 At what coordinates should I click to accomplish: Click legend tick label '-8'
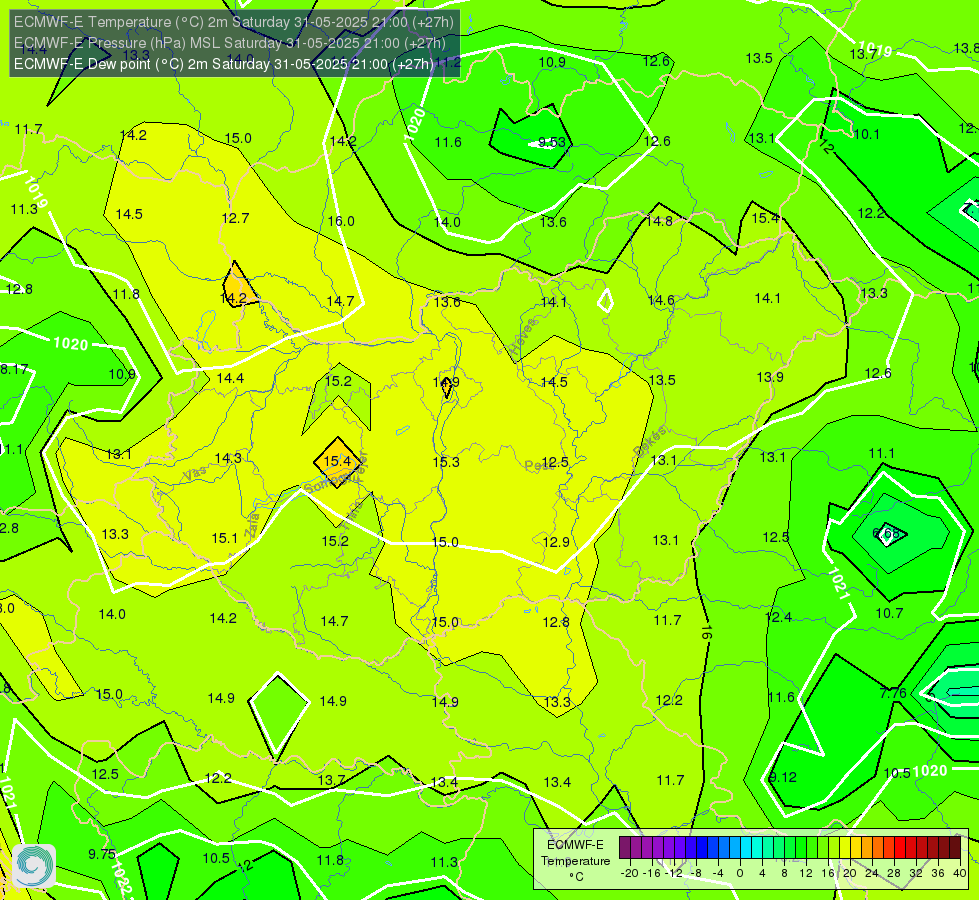697,873
